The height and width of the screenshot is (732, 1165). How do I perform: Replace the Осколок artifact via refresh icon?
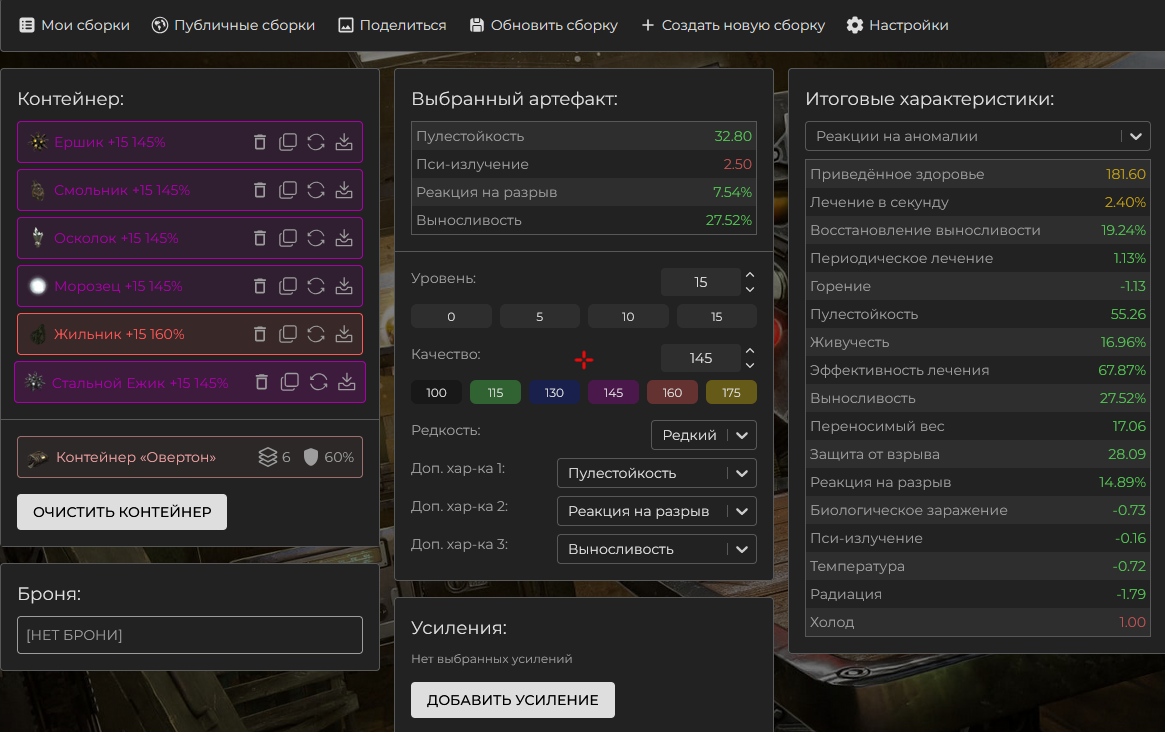(316, 238)
